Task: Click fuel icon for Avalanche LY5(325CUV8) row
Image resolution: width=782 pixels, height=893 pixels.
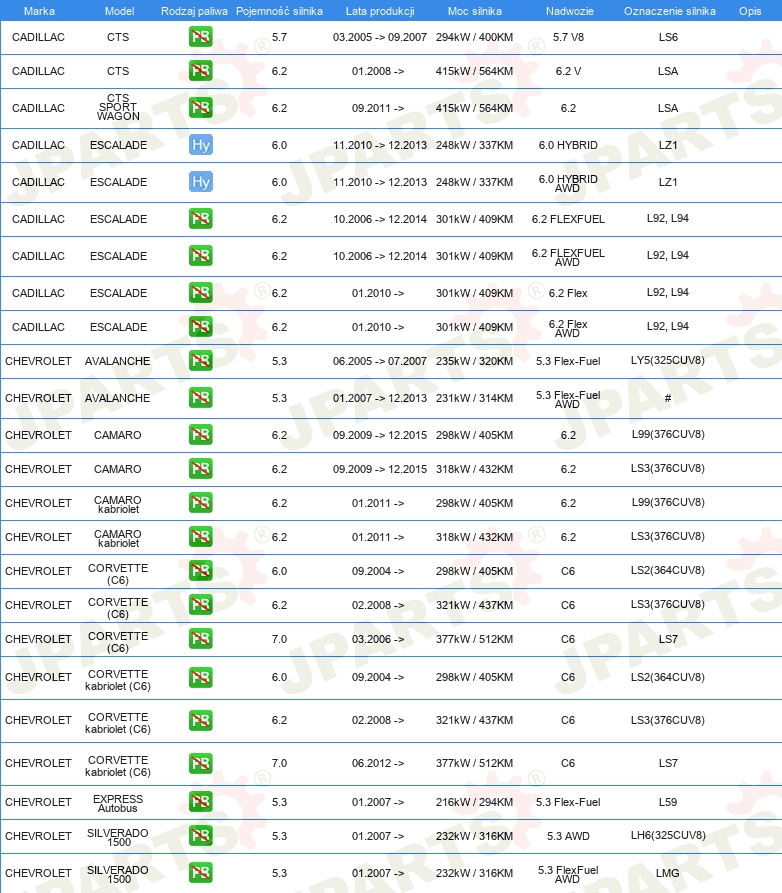Action: 200,361
